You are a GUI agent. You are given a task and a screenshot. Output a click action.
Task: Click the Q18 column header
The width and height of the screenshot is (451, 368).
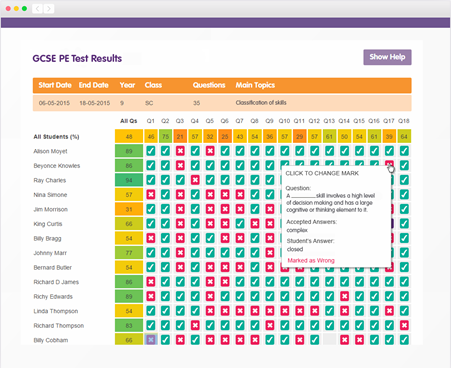(x=404, y=121)
